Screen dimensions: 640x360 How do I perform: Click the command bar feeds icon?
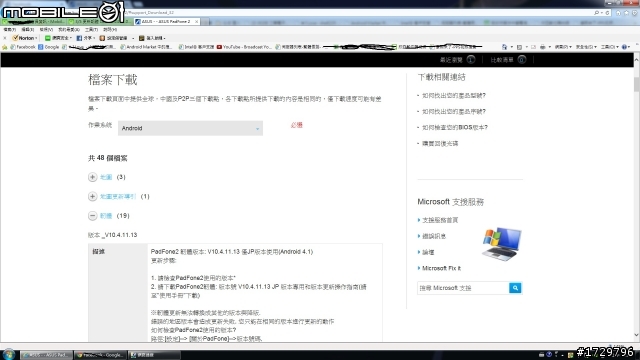[x=520, y=47]
